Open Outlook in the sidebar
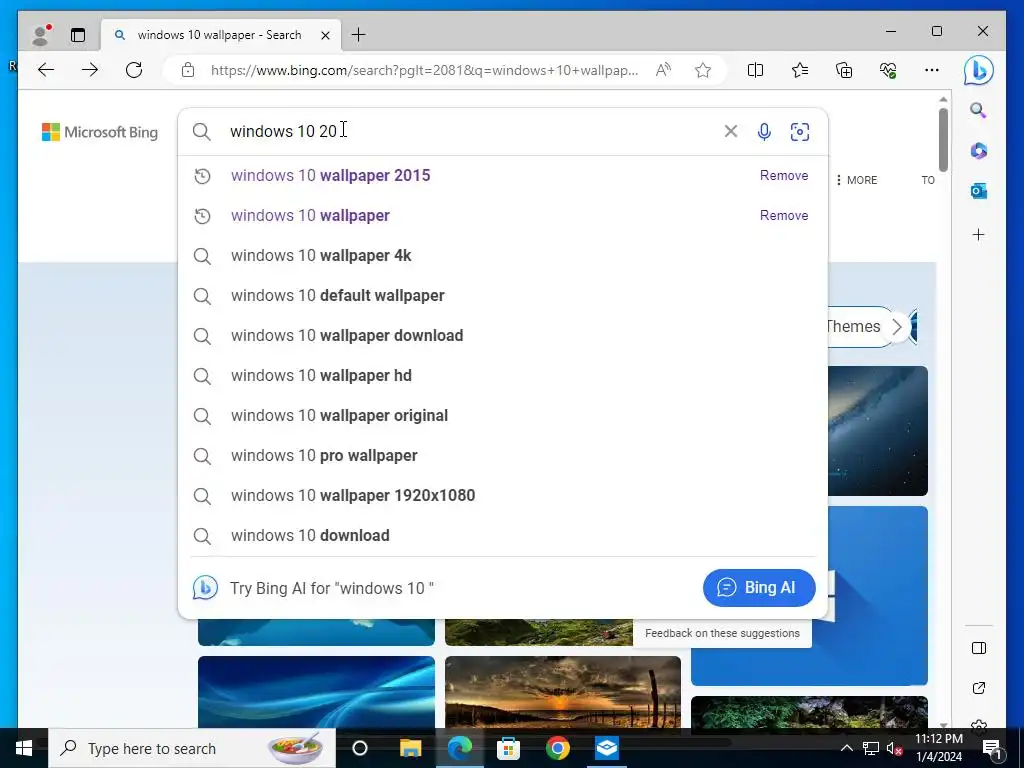The height and width of the screenshot is (768, 1024). click(978, 191)
